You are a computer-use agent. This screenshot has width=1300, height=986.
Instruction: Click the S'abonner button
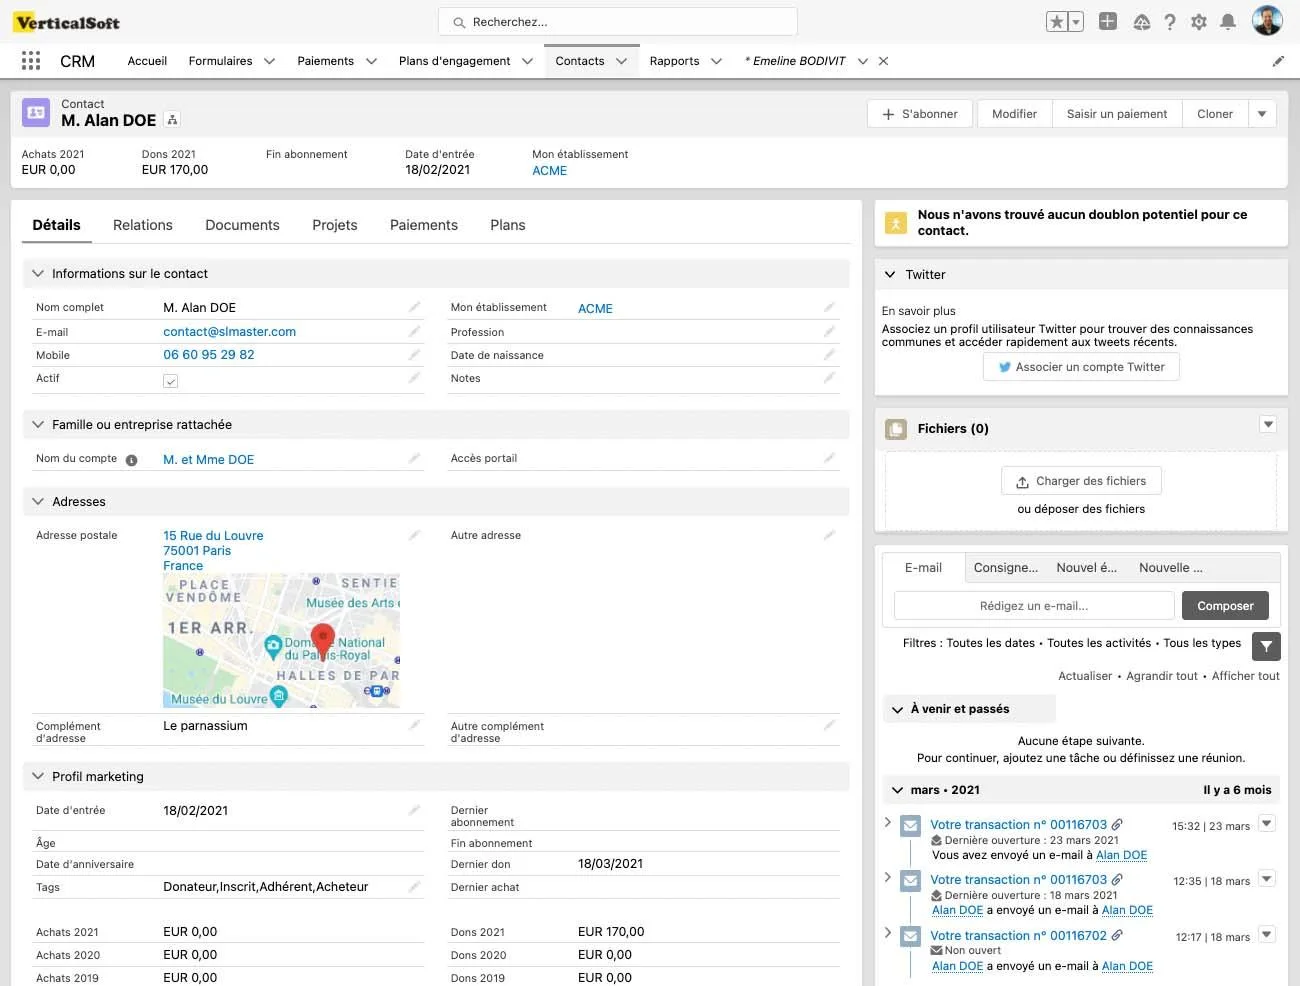pos(922,114)
